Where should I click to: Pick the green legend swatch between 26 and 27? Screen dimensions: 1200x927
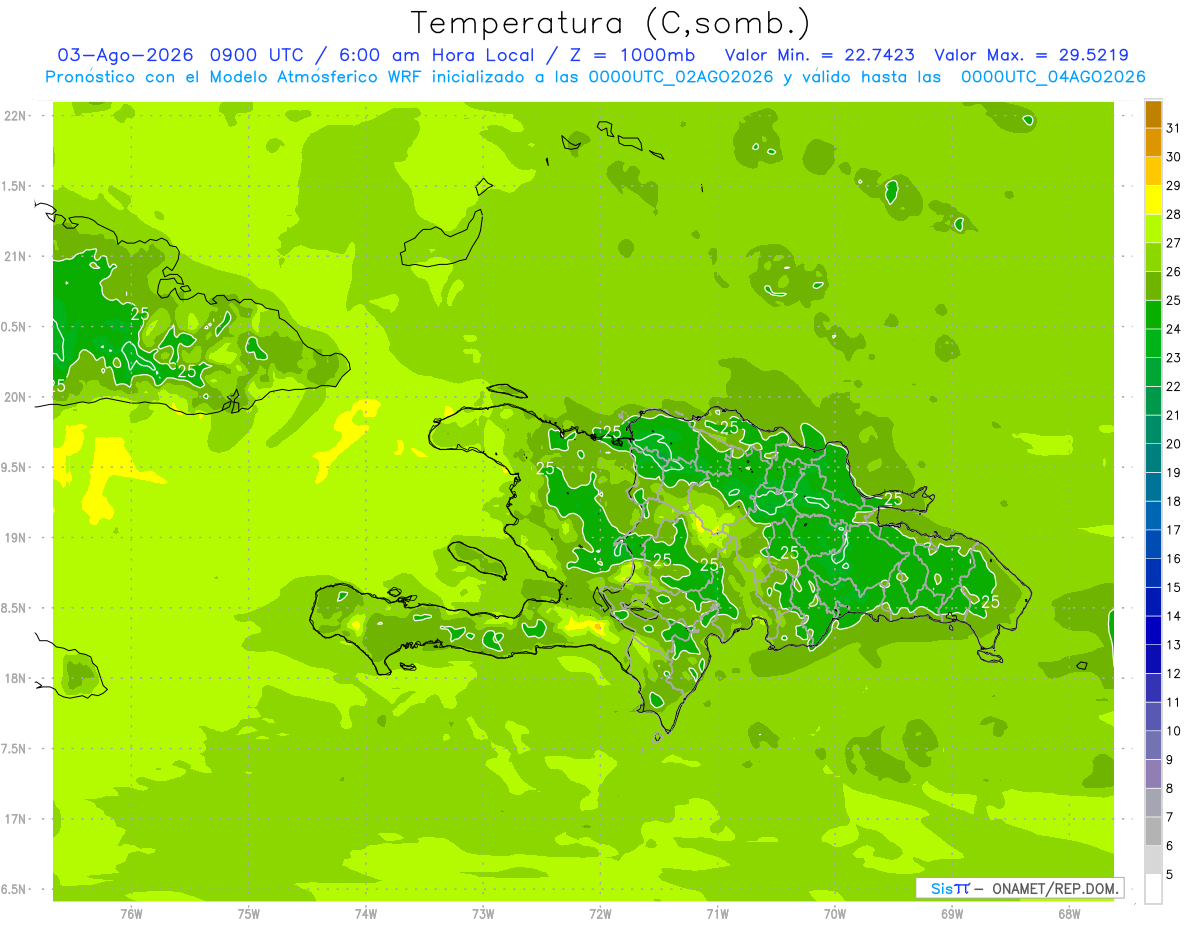pos(1153,258)
